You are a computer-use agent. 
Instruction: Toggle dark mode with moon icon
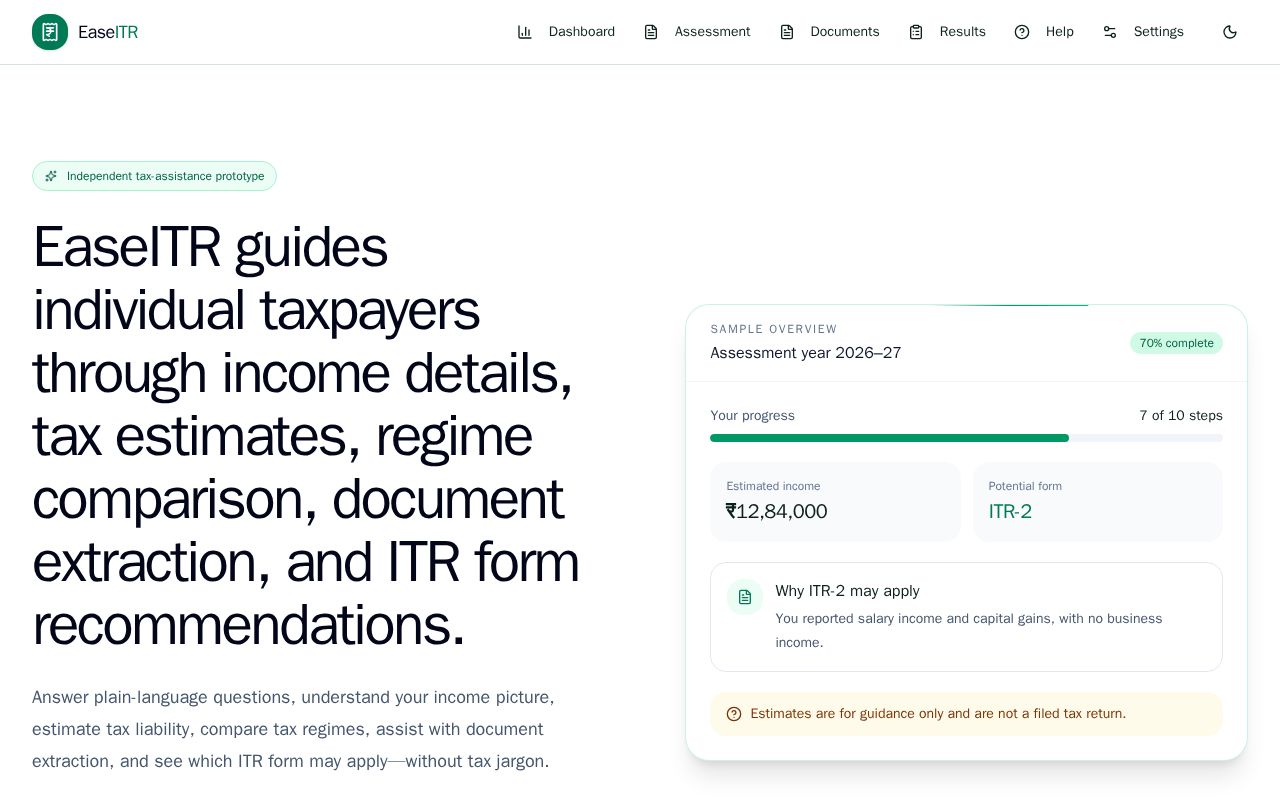1230,32
